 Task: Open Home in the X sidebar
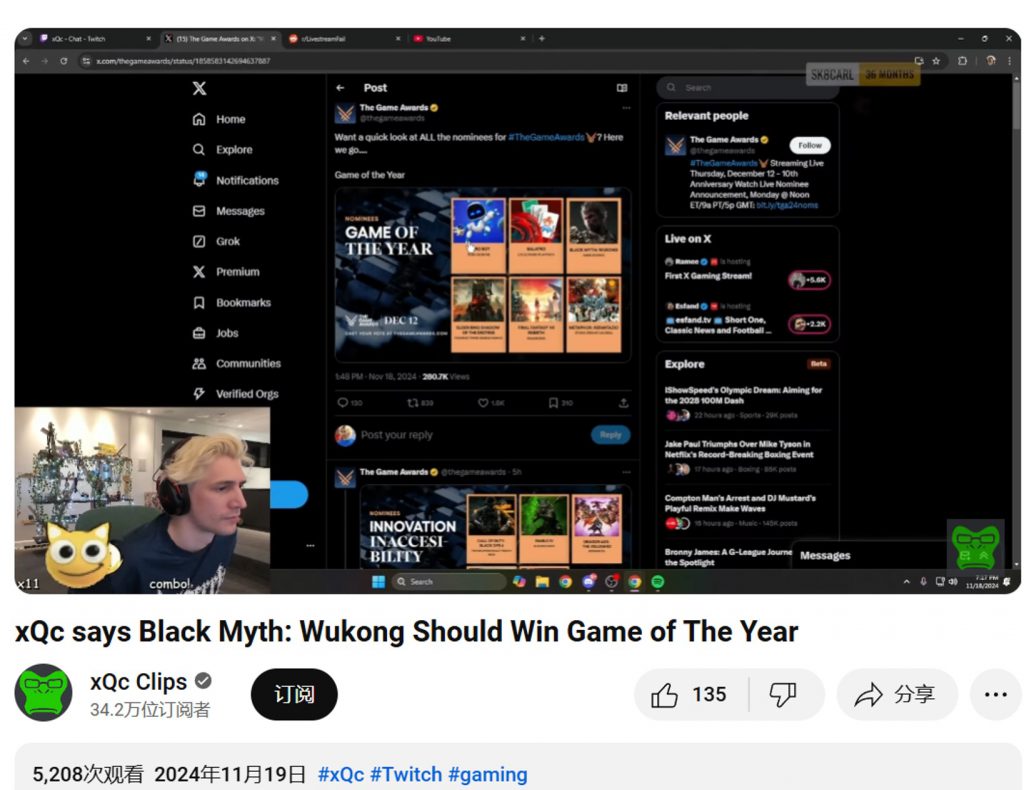coord(219,119)
